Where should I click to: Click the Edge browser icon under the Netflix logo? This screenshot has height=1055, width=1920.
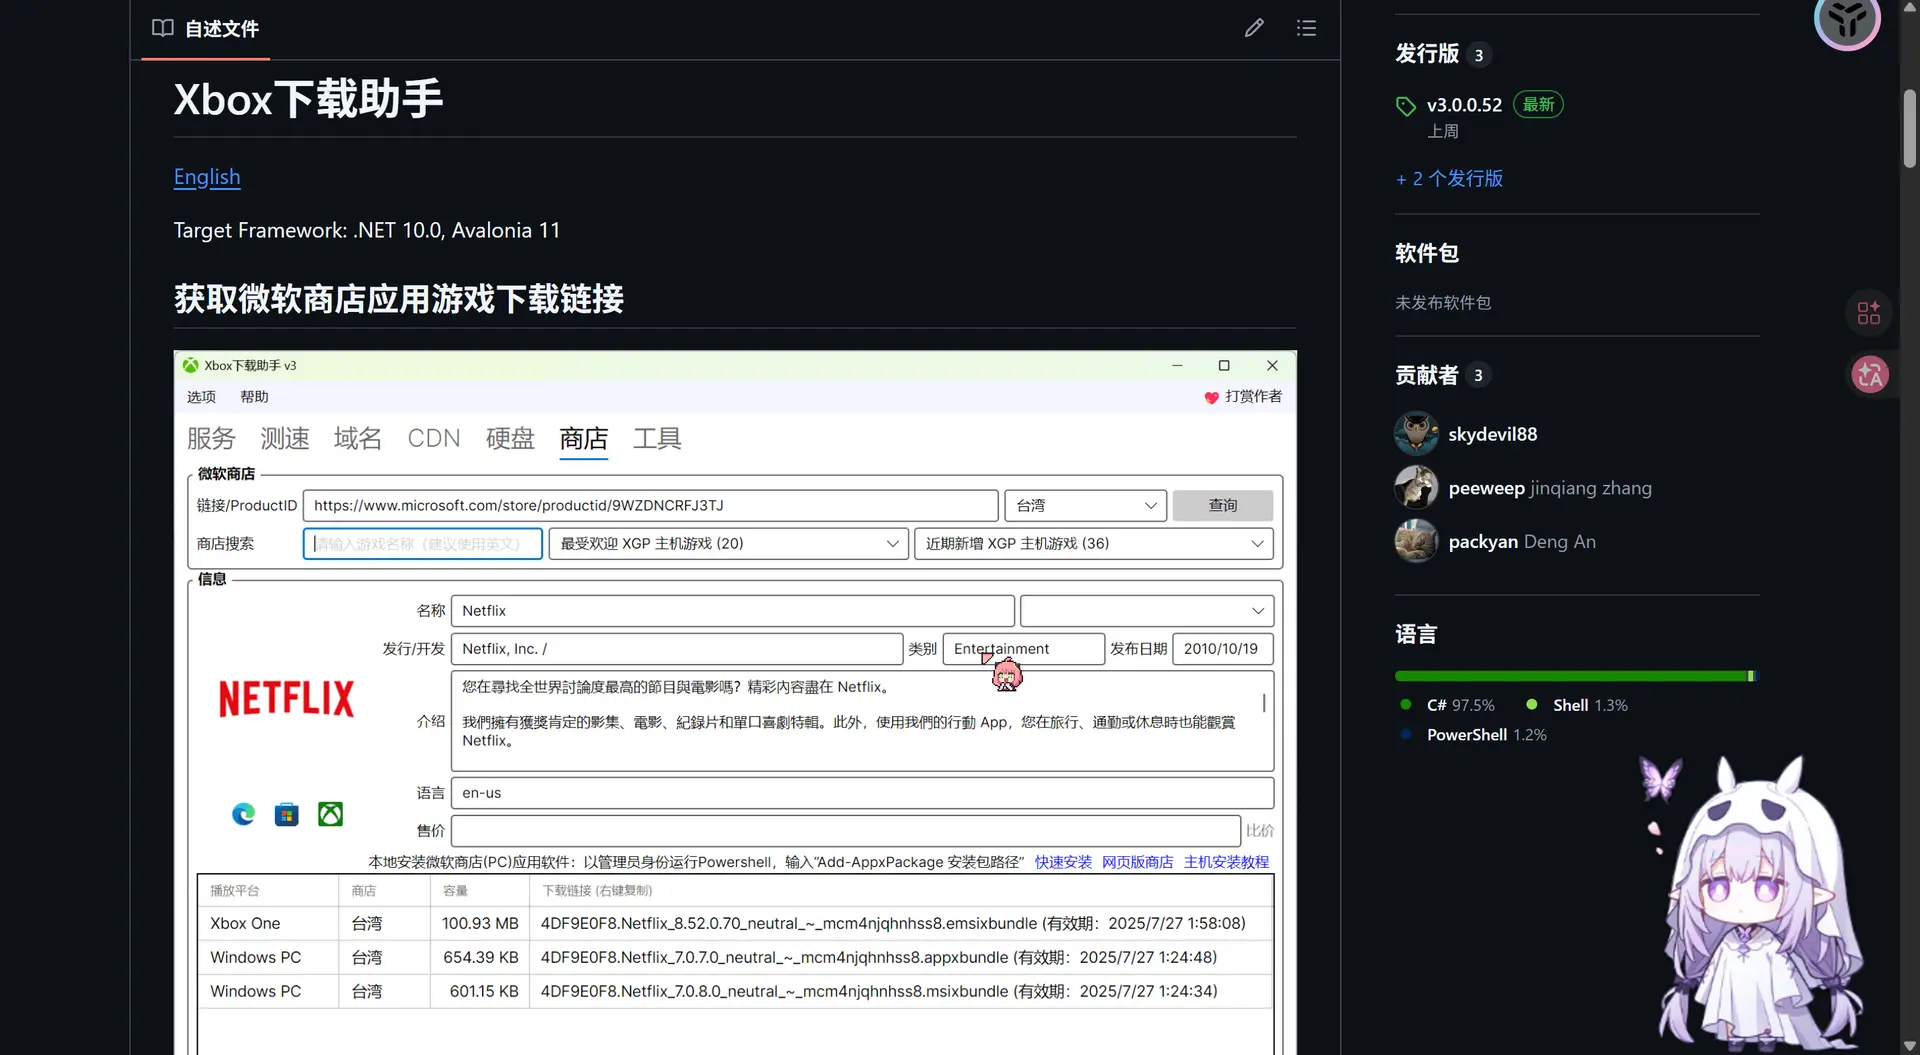pyautogui.click(x=243, y=814)
